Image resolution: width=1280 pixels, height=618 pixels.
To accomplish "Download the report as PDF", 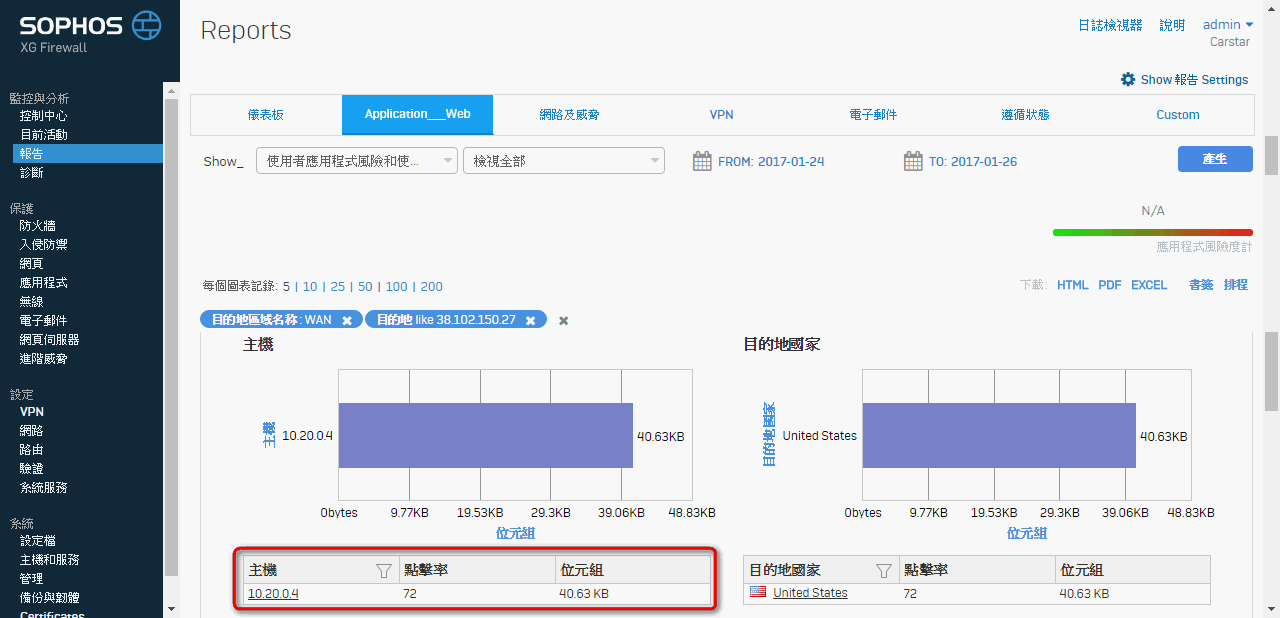I will pos(1109,285).
